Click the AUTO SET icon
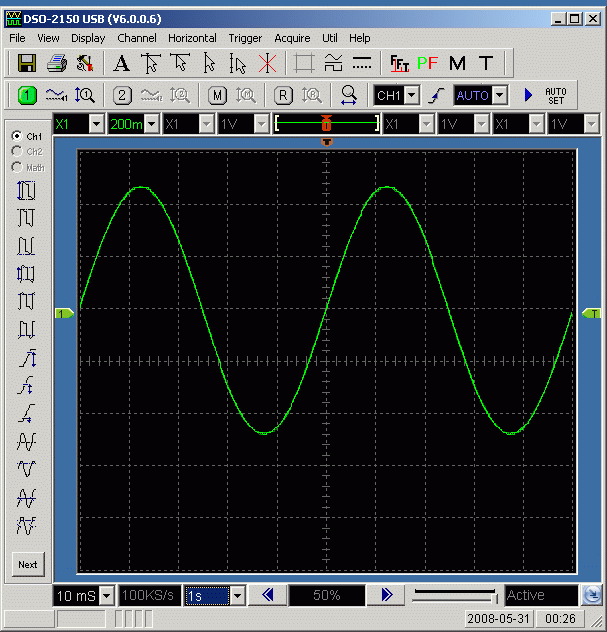607x632 pixels. [x=555, y=96]
